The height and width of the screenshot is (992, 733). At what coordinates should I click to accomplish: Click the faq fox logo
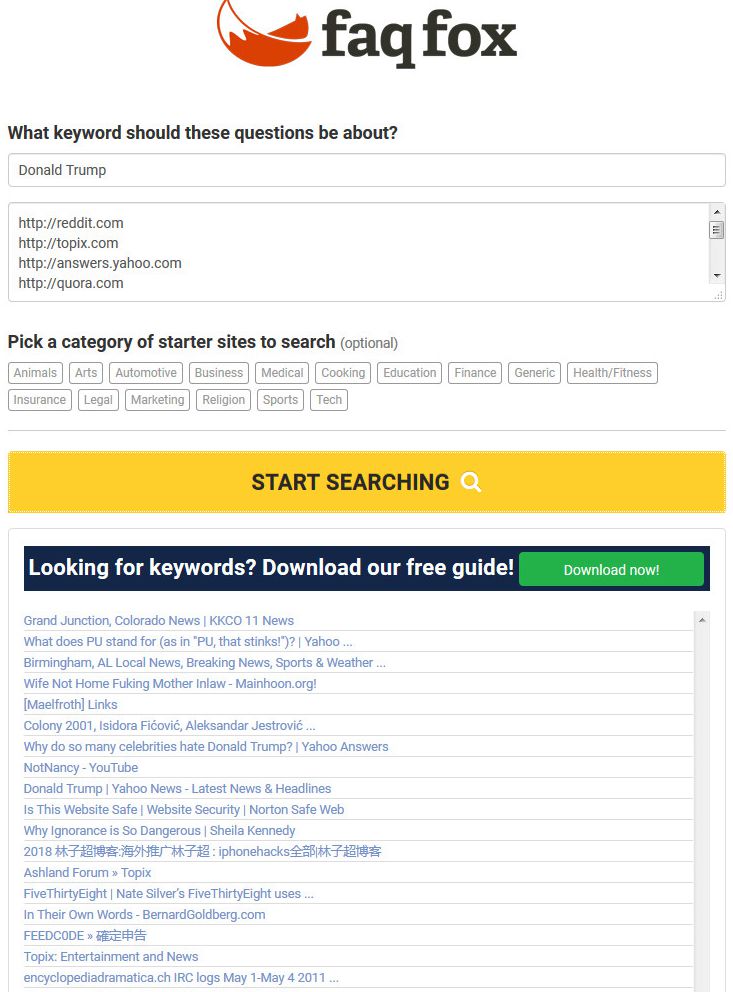pyautogui.click(x=367, y=33)
